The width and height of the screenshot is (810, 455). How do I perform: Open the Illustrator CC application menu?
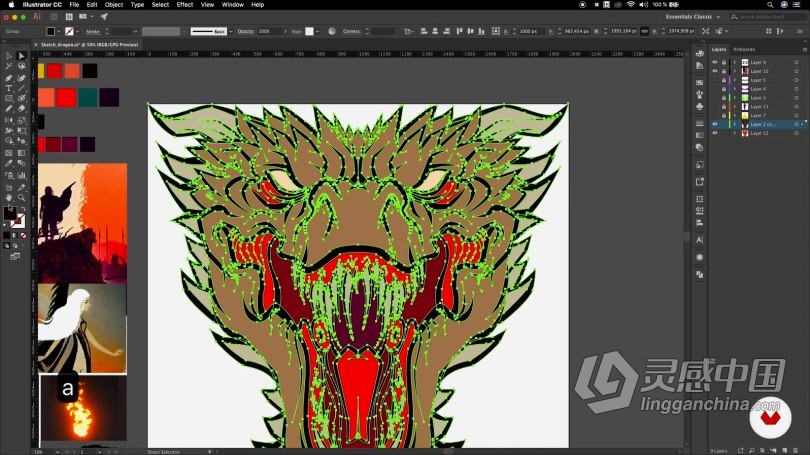[42, 5]
